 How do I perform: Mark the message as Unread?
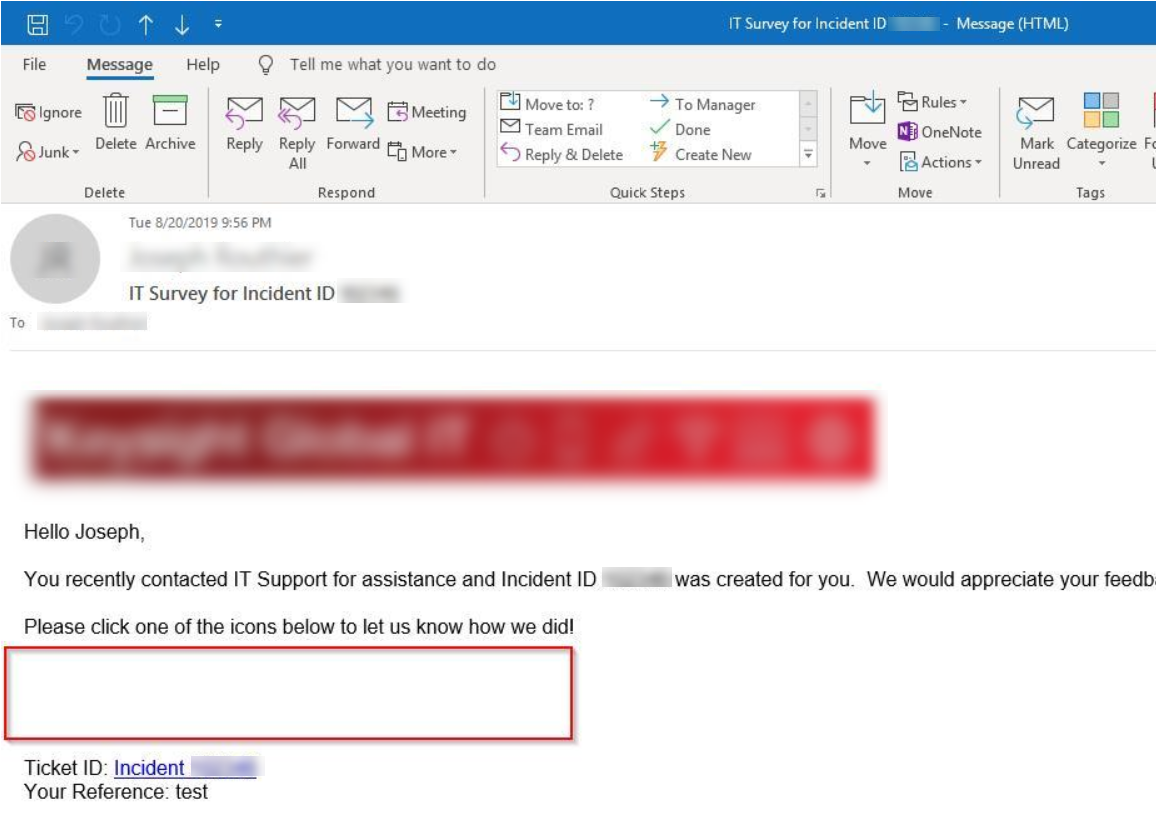[1036, 130]
